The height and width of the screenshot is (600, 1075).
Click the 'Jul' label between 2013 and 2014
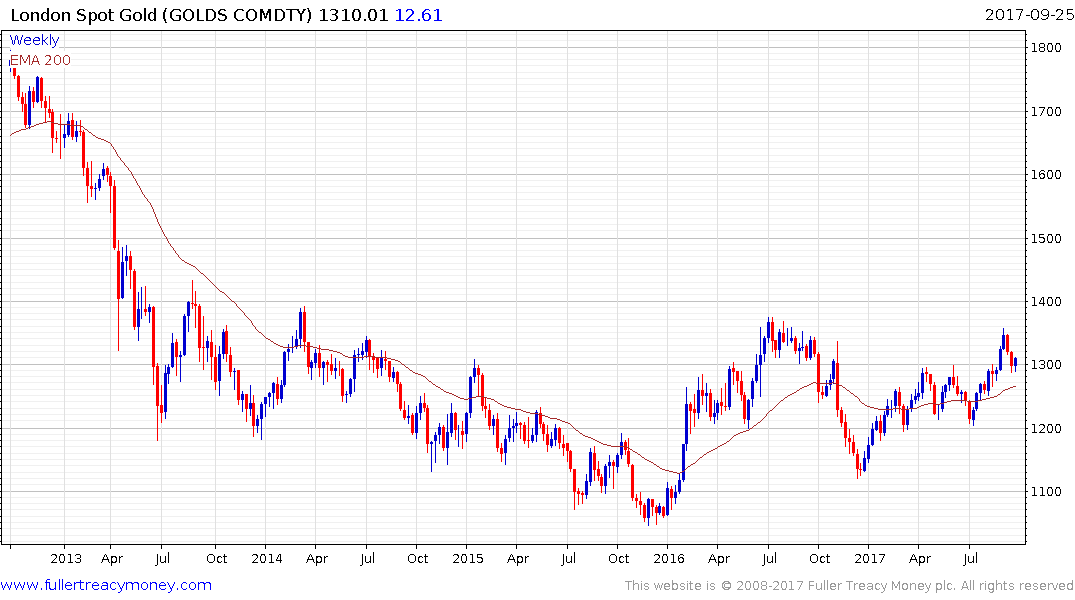[x=162, y=558]
